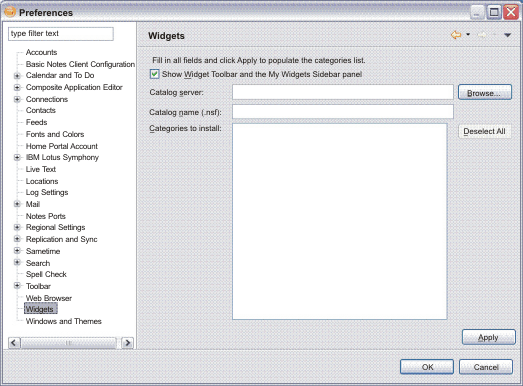Viewport: 523px width, 386px height.
Task: Select Locations in the tree
Action: tap(42, 181)
